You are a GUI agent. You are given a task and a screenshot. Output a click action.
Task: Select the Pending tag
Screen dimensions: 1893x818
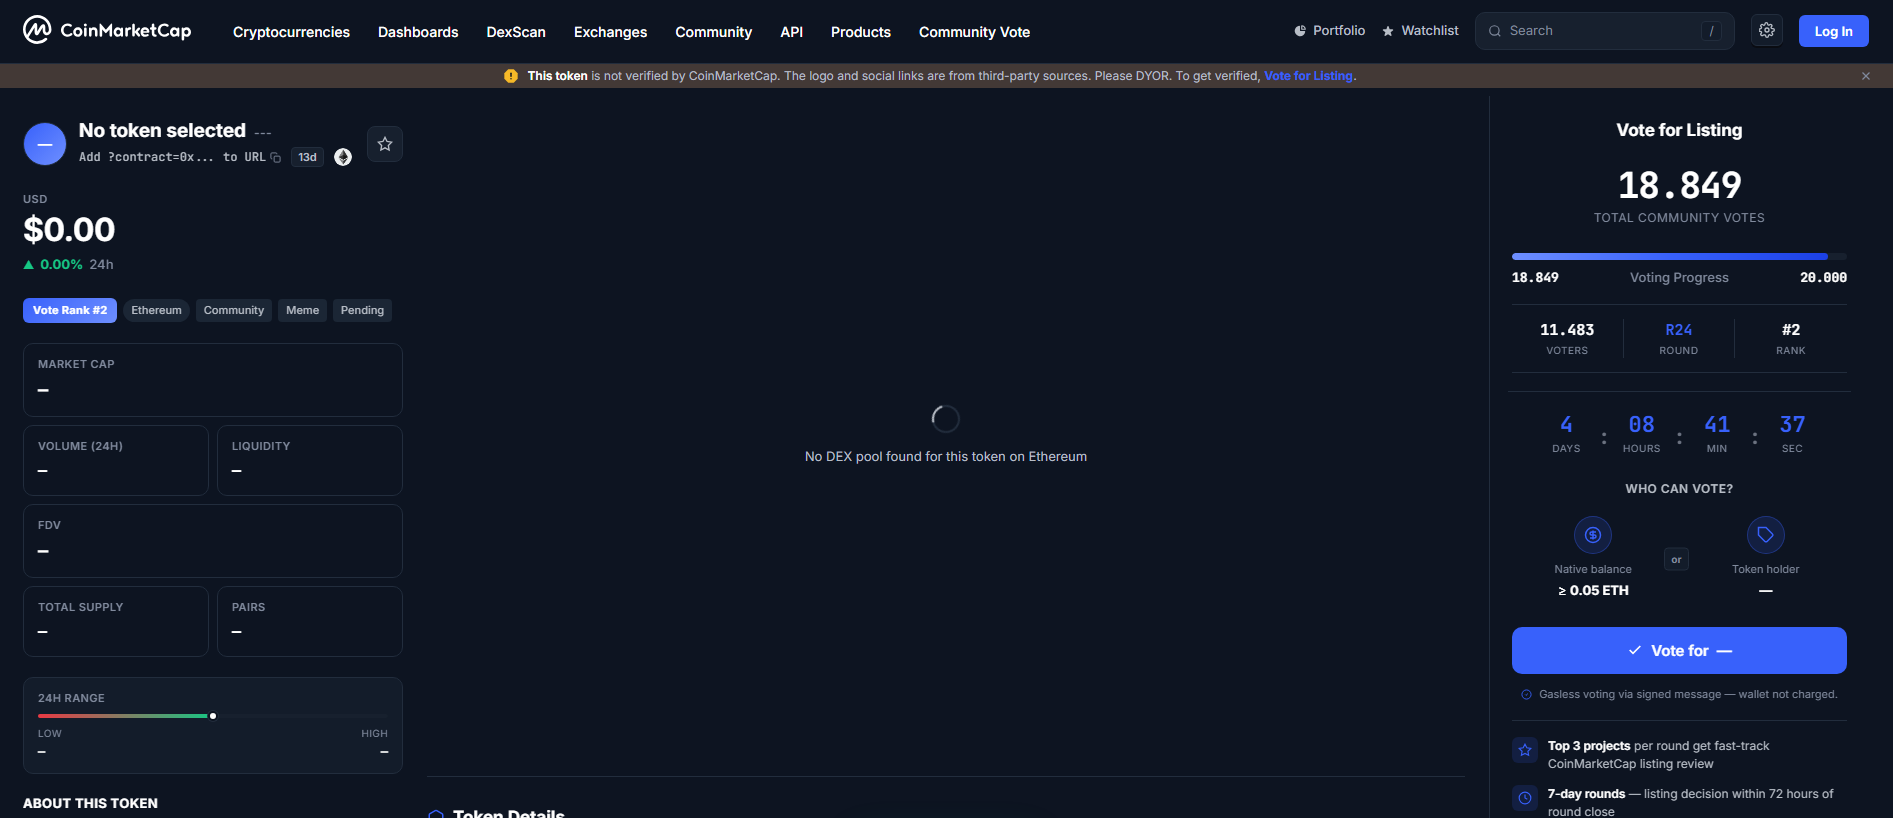(362, 310)
